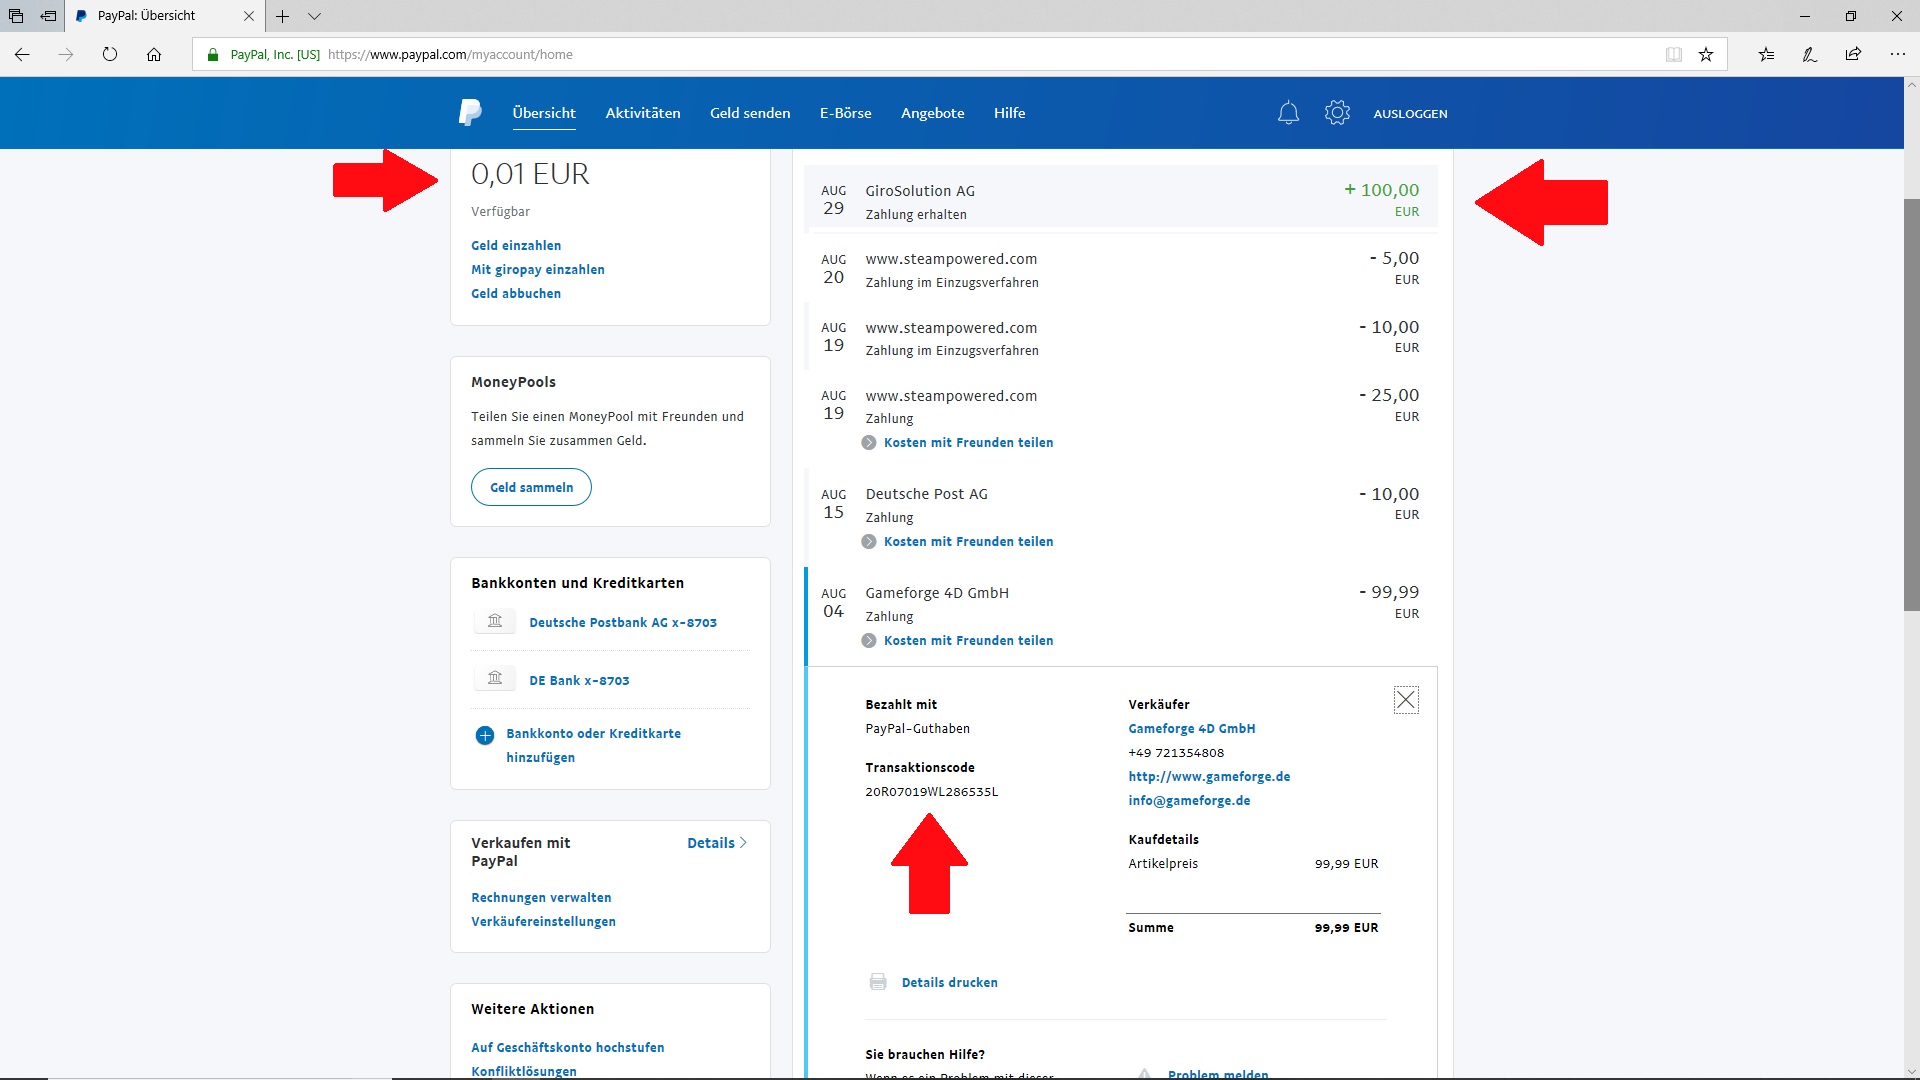The height and width of the screenshot is (1080, 1920).
Task: Open Details for Verkaufen mit PayPal
Action: pos(717,843)
